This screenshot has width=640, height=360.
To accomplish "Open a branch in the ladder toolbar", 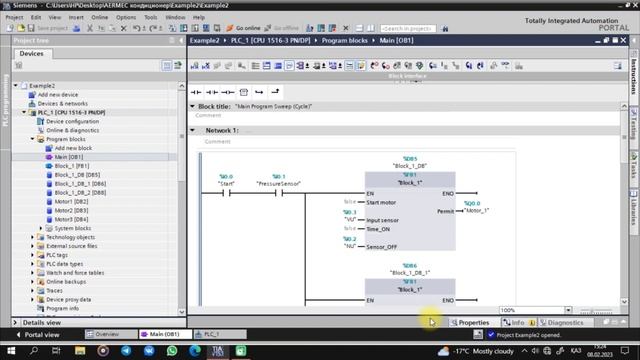I will click(x=259, y=92).
